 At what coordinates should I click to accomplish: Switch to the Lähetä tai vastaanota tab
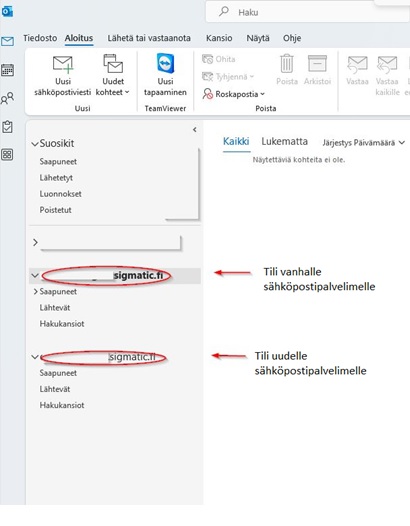pyautogui.click(x=149, y=38)
